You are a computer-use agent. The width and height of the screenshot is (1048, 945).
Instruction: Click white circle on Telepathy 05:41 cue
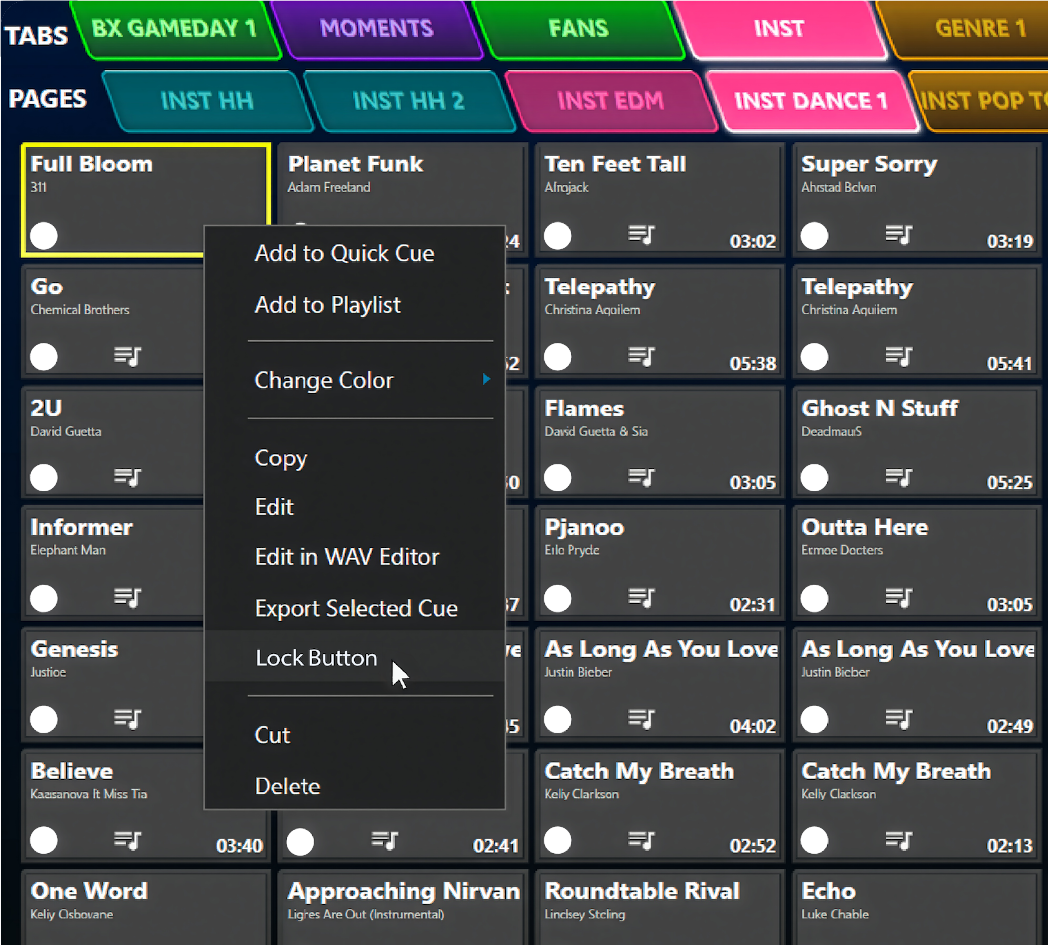pyautogui.click(x=814, y=357)
